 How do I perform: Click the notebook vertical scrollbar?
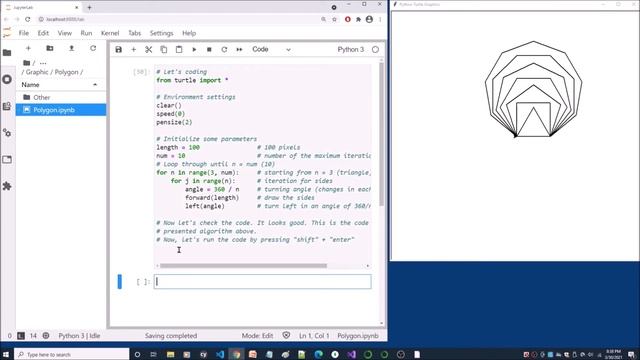coord(382,135)
